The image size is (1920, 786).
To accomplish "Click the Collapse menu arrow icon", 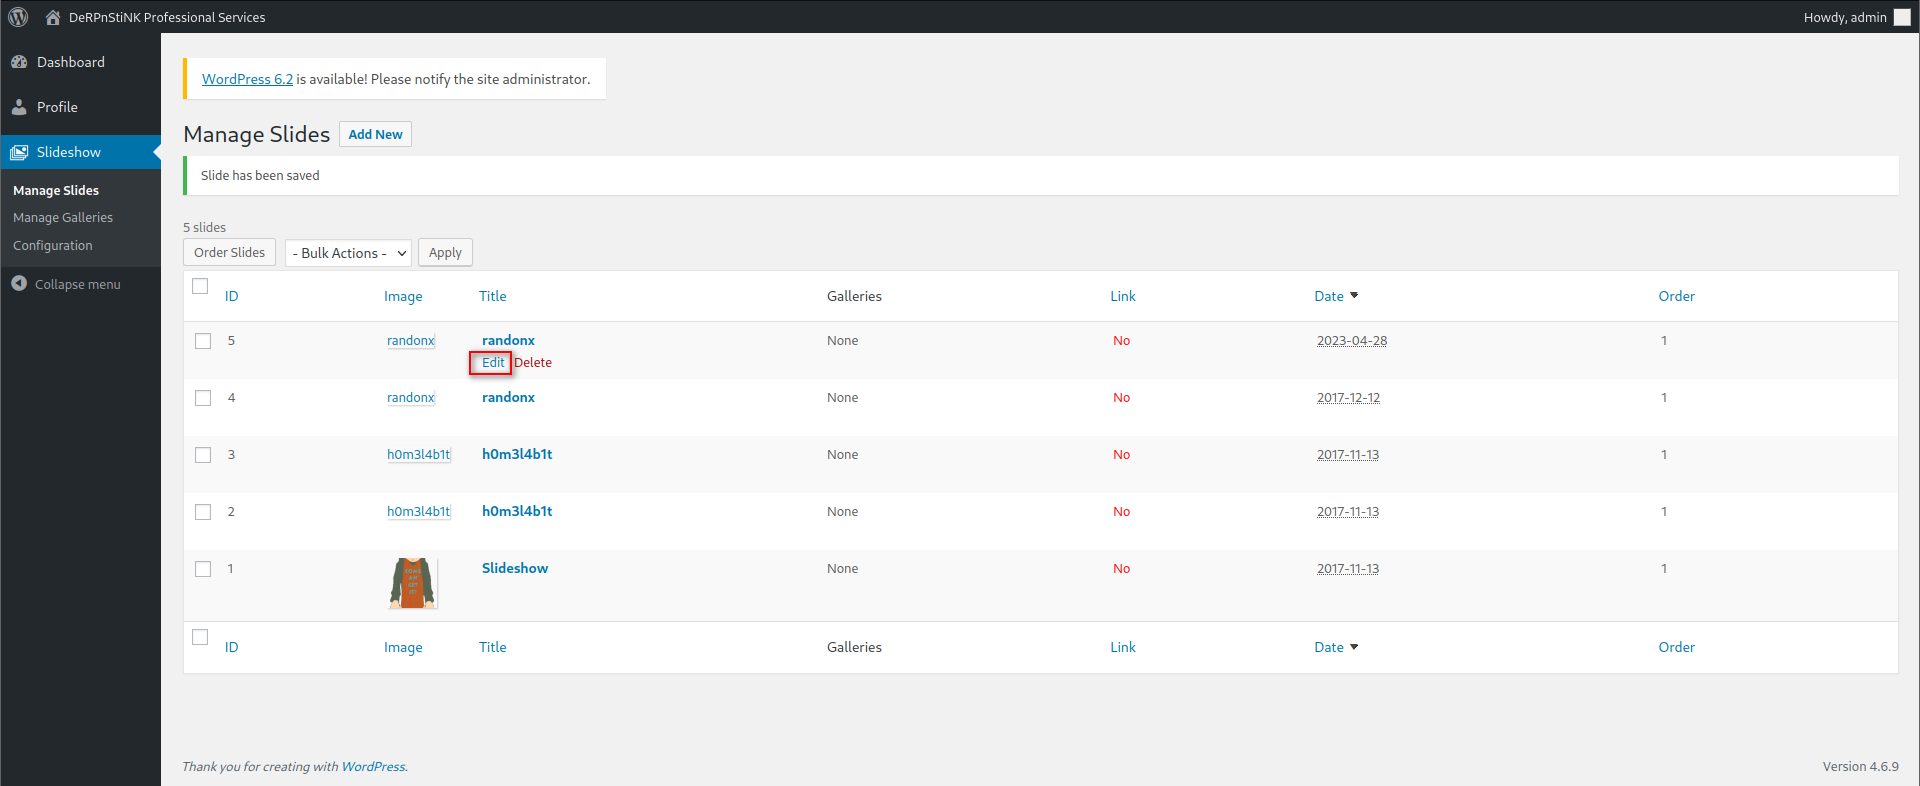I will point(19,284).
